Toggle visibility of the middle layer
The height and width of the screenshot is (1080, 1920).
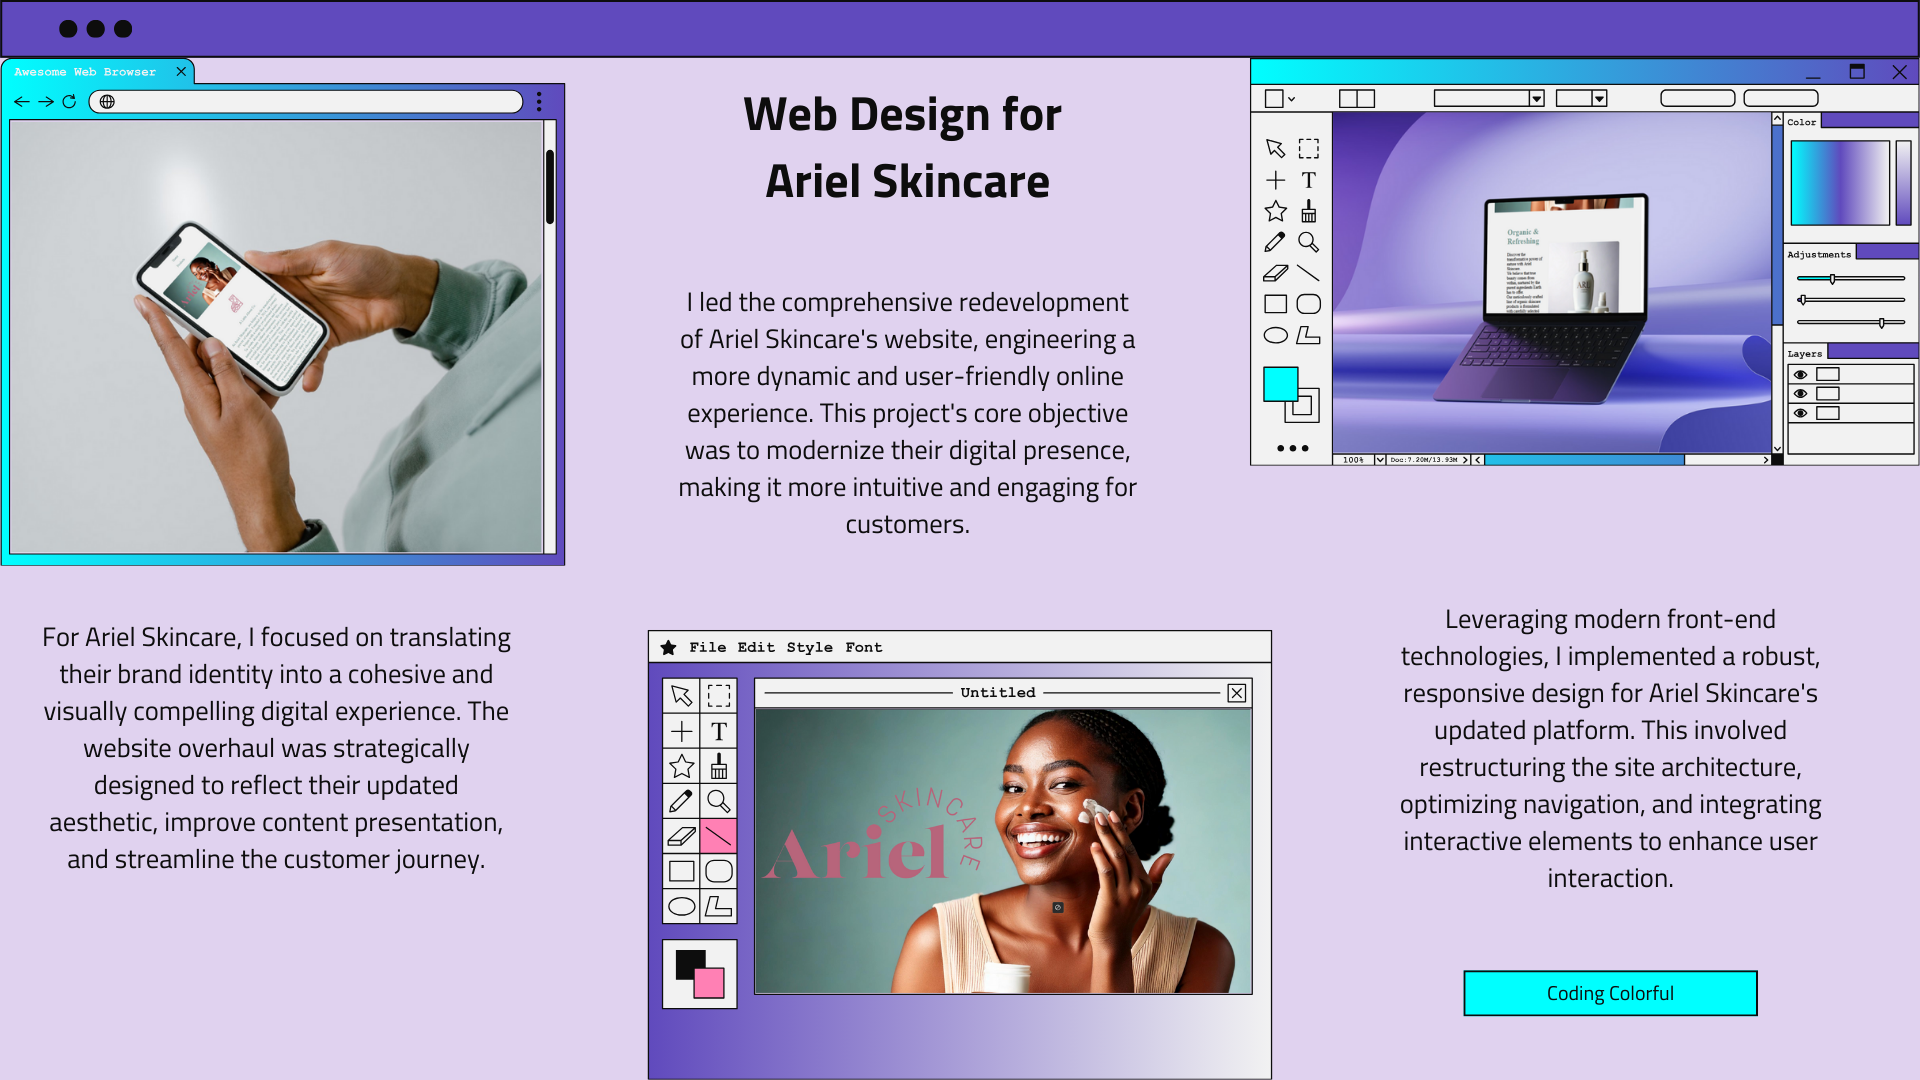click(x=1801, y=394)
